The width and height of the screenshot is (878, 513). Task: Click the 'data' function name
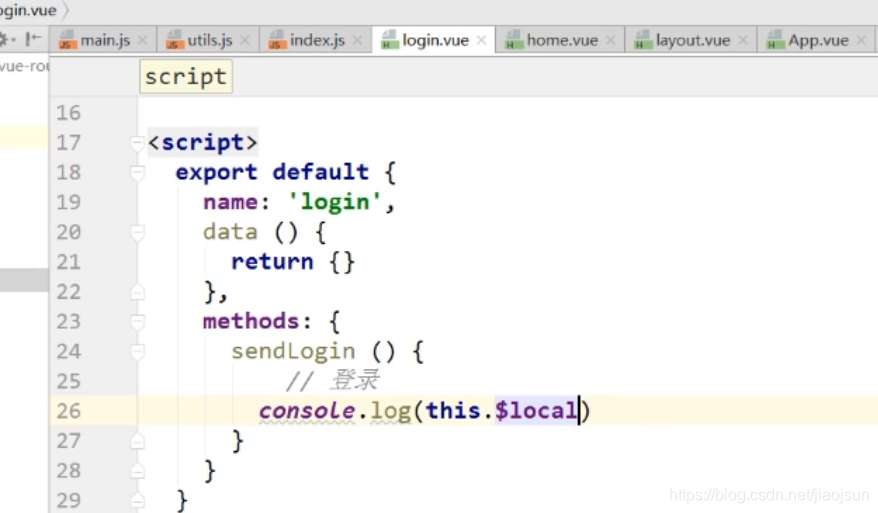click(x=230, y=232)
